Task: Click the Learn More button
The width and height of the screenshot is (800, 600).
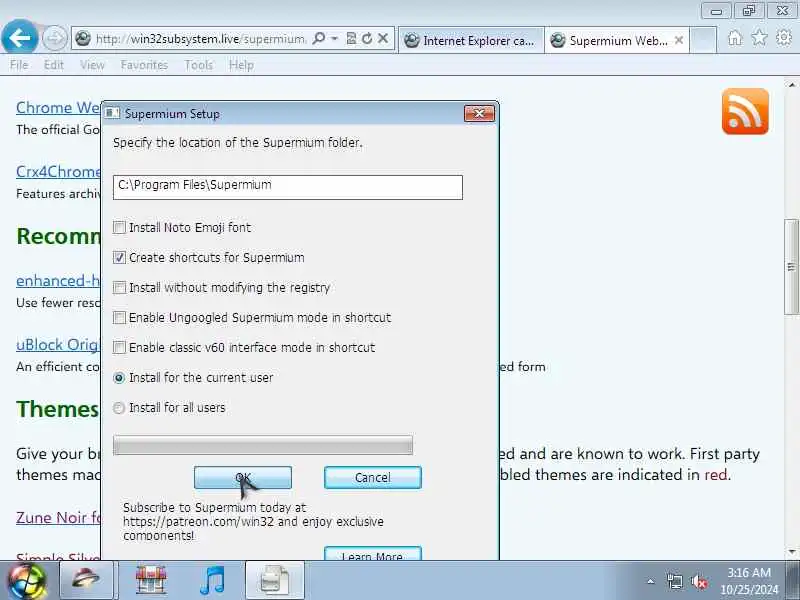Action: pos(373,554)
